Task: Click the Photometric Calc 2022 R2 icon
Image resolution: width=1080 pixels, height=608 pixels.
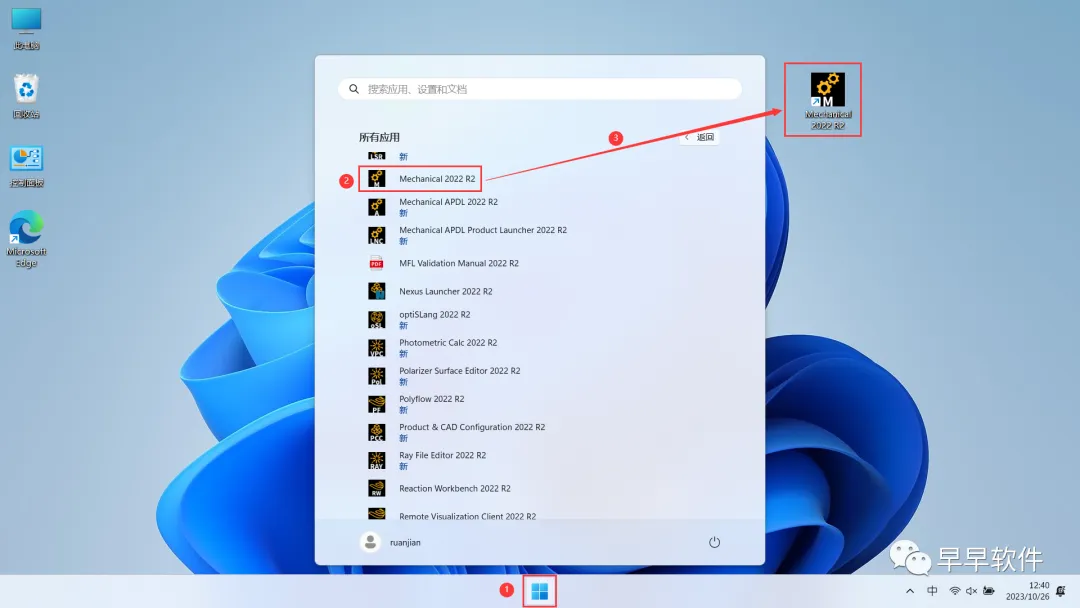Action: click(377, 348)
